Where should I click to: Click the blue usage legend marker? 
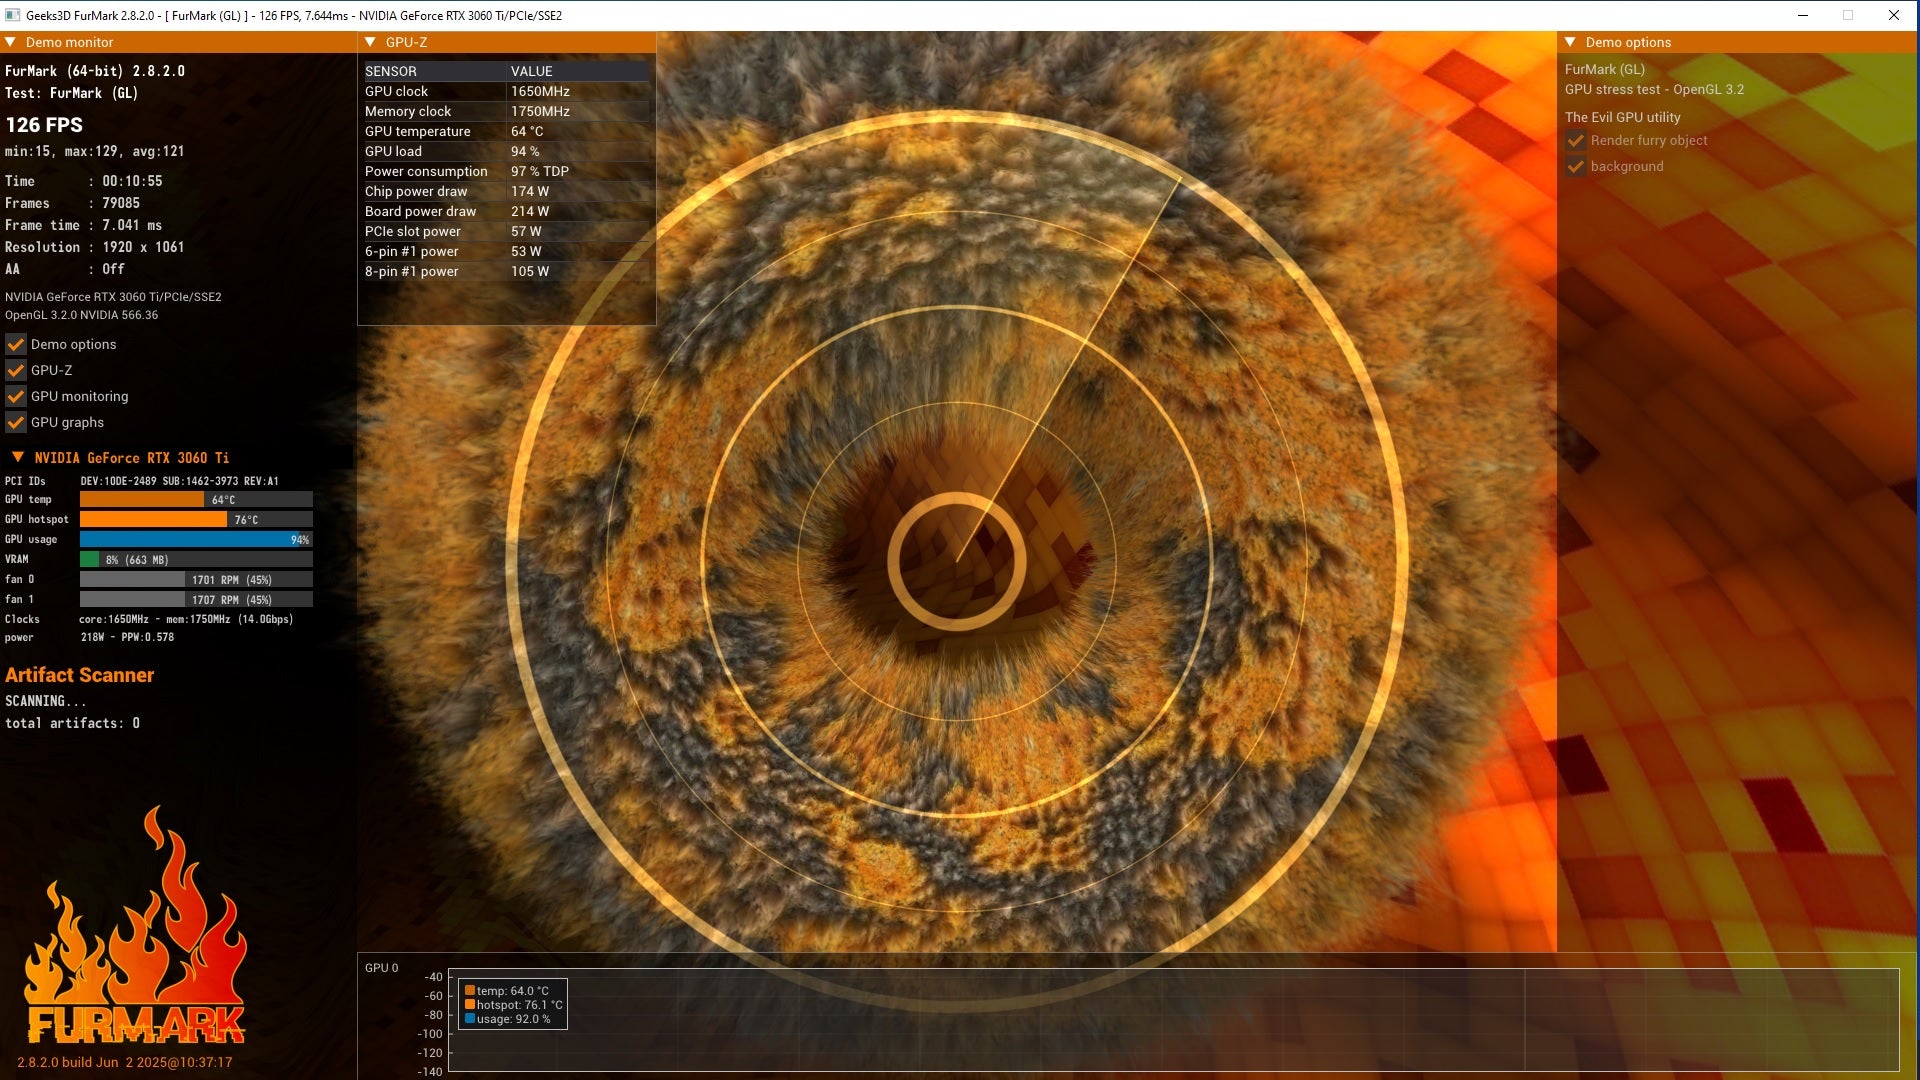(x=470, y=1019)
